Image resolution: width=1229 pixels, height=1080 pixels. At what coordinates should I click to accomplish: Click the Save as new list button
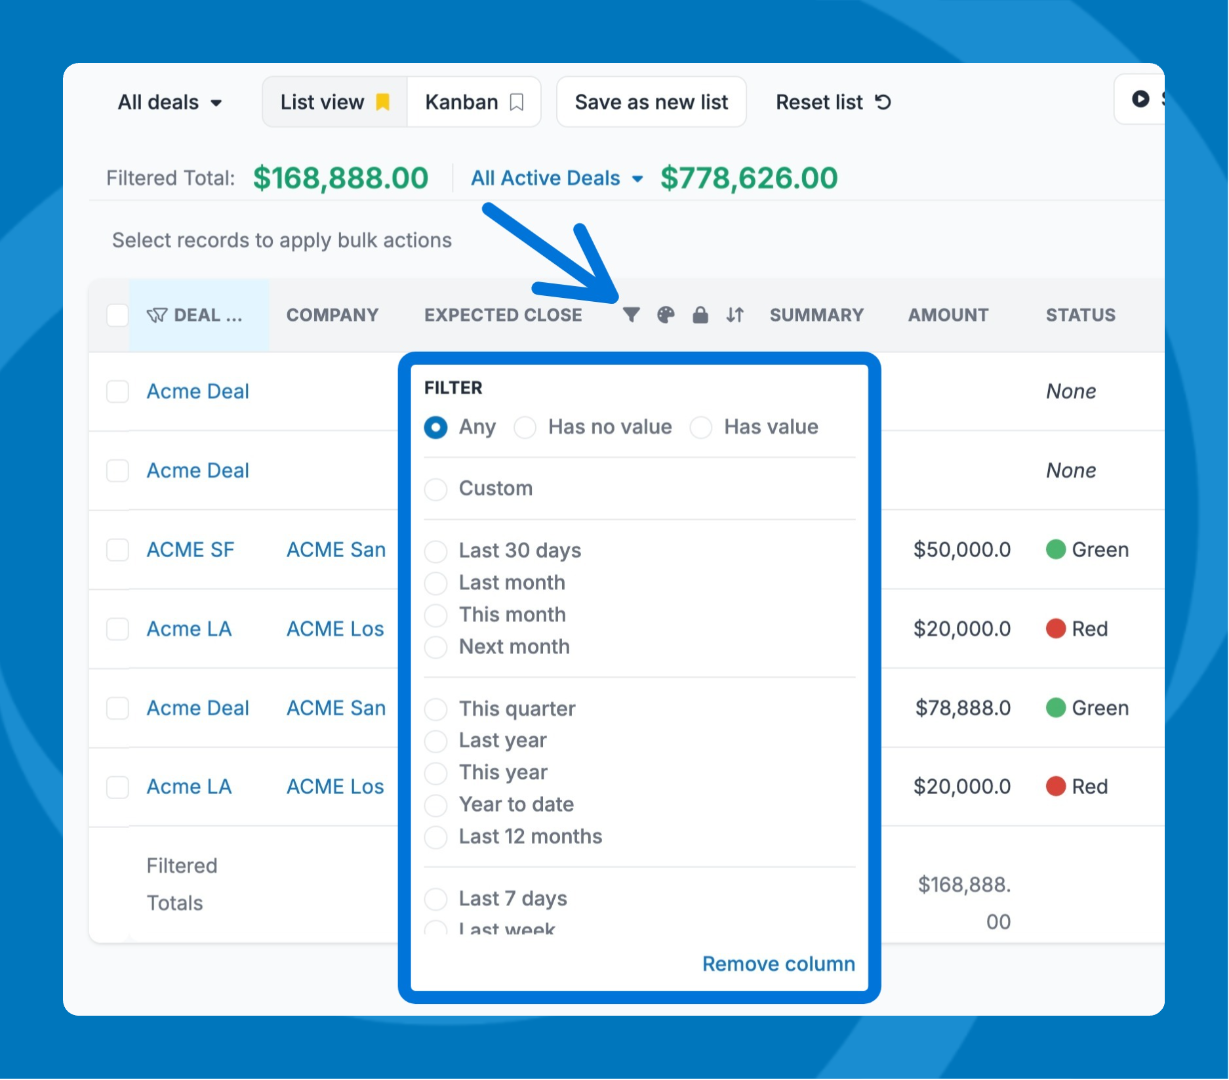point(651,102)
